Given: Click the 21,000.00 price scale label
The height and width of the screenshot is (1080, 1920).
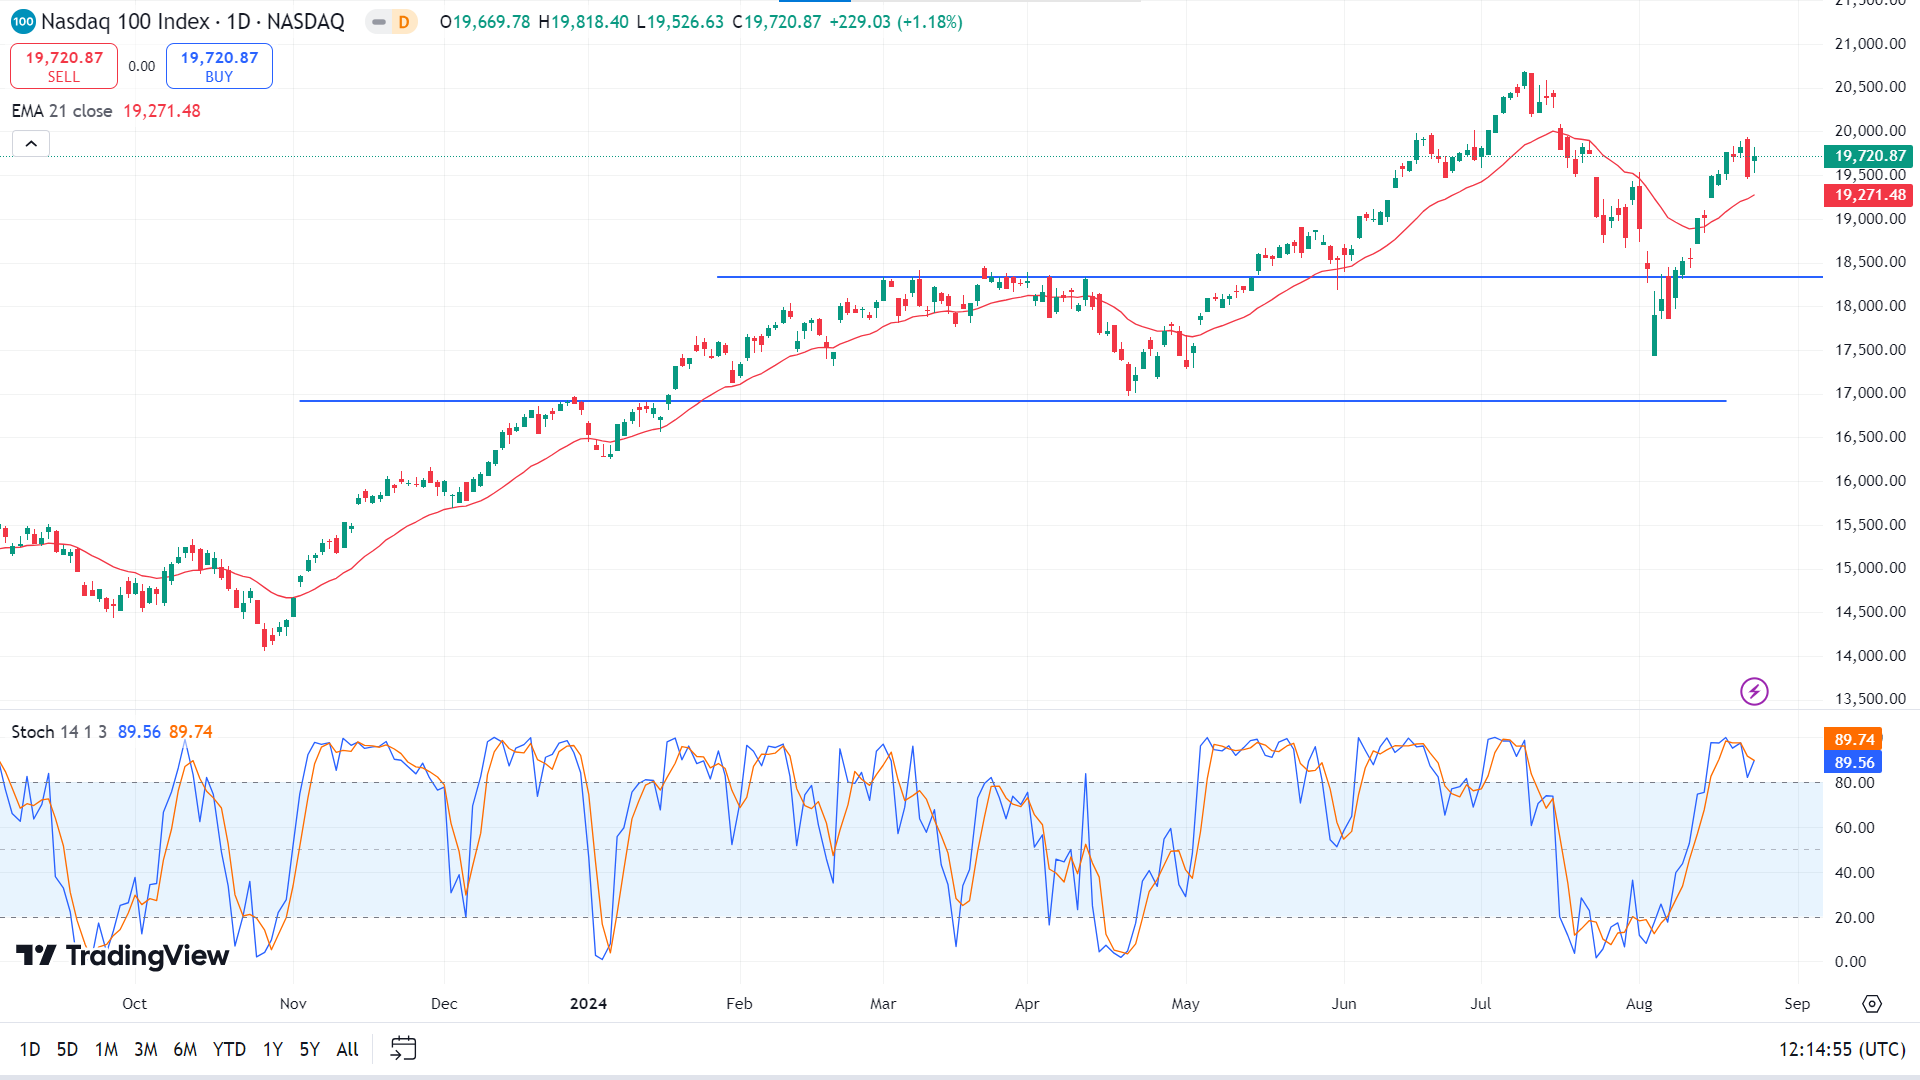Looking at the screenshot, I should pyautogui.click(x=1870, y=43).
